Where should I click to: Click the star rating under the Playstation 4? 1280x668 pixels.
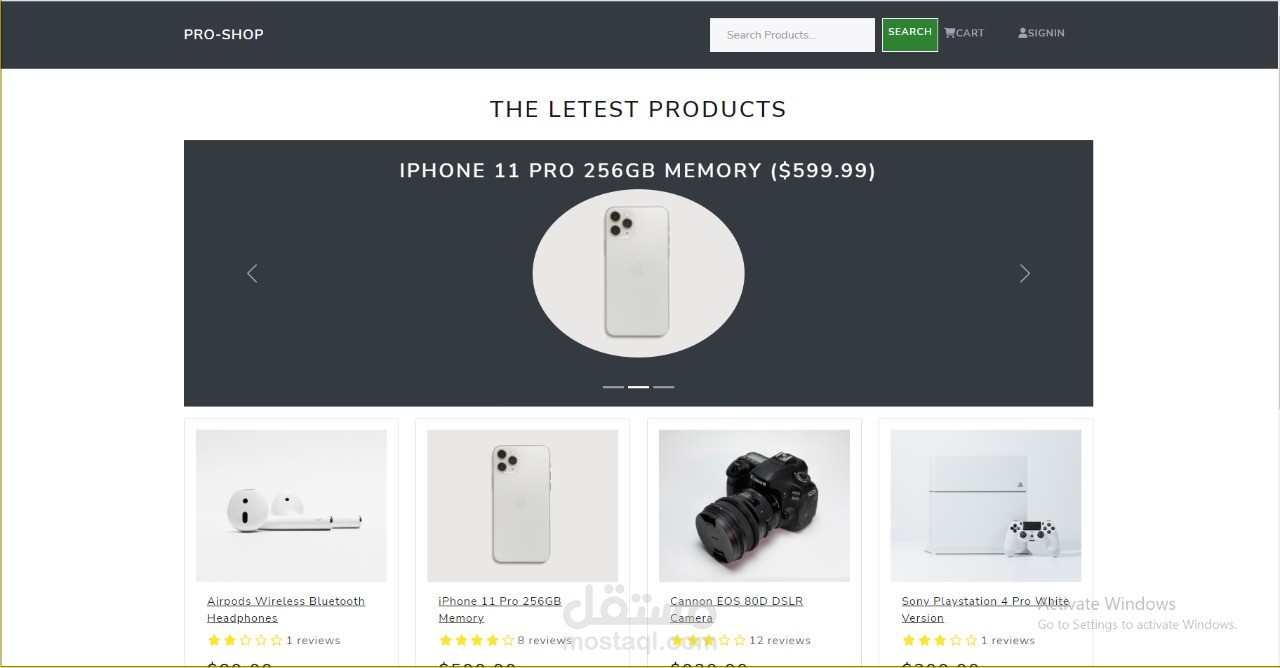coord(938,639)
